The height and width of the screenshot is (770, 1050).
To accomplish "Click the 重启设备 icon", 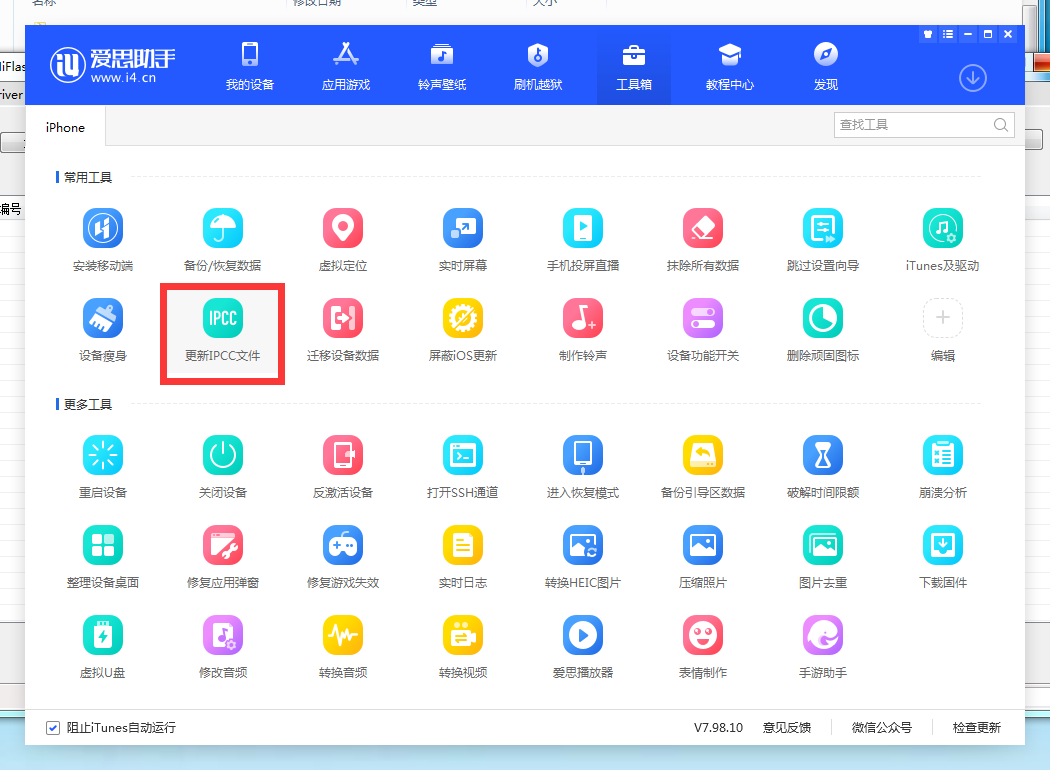I will click(102, 455).
